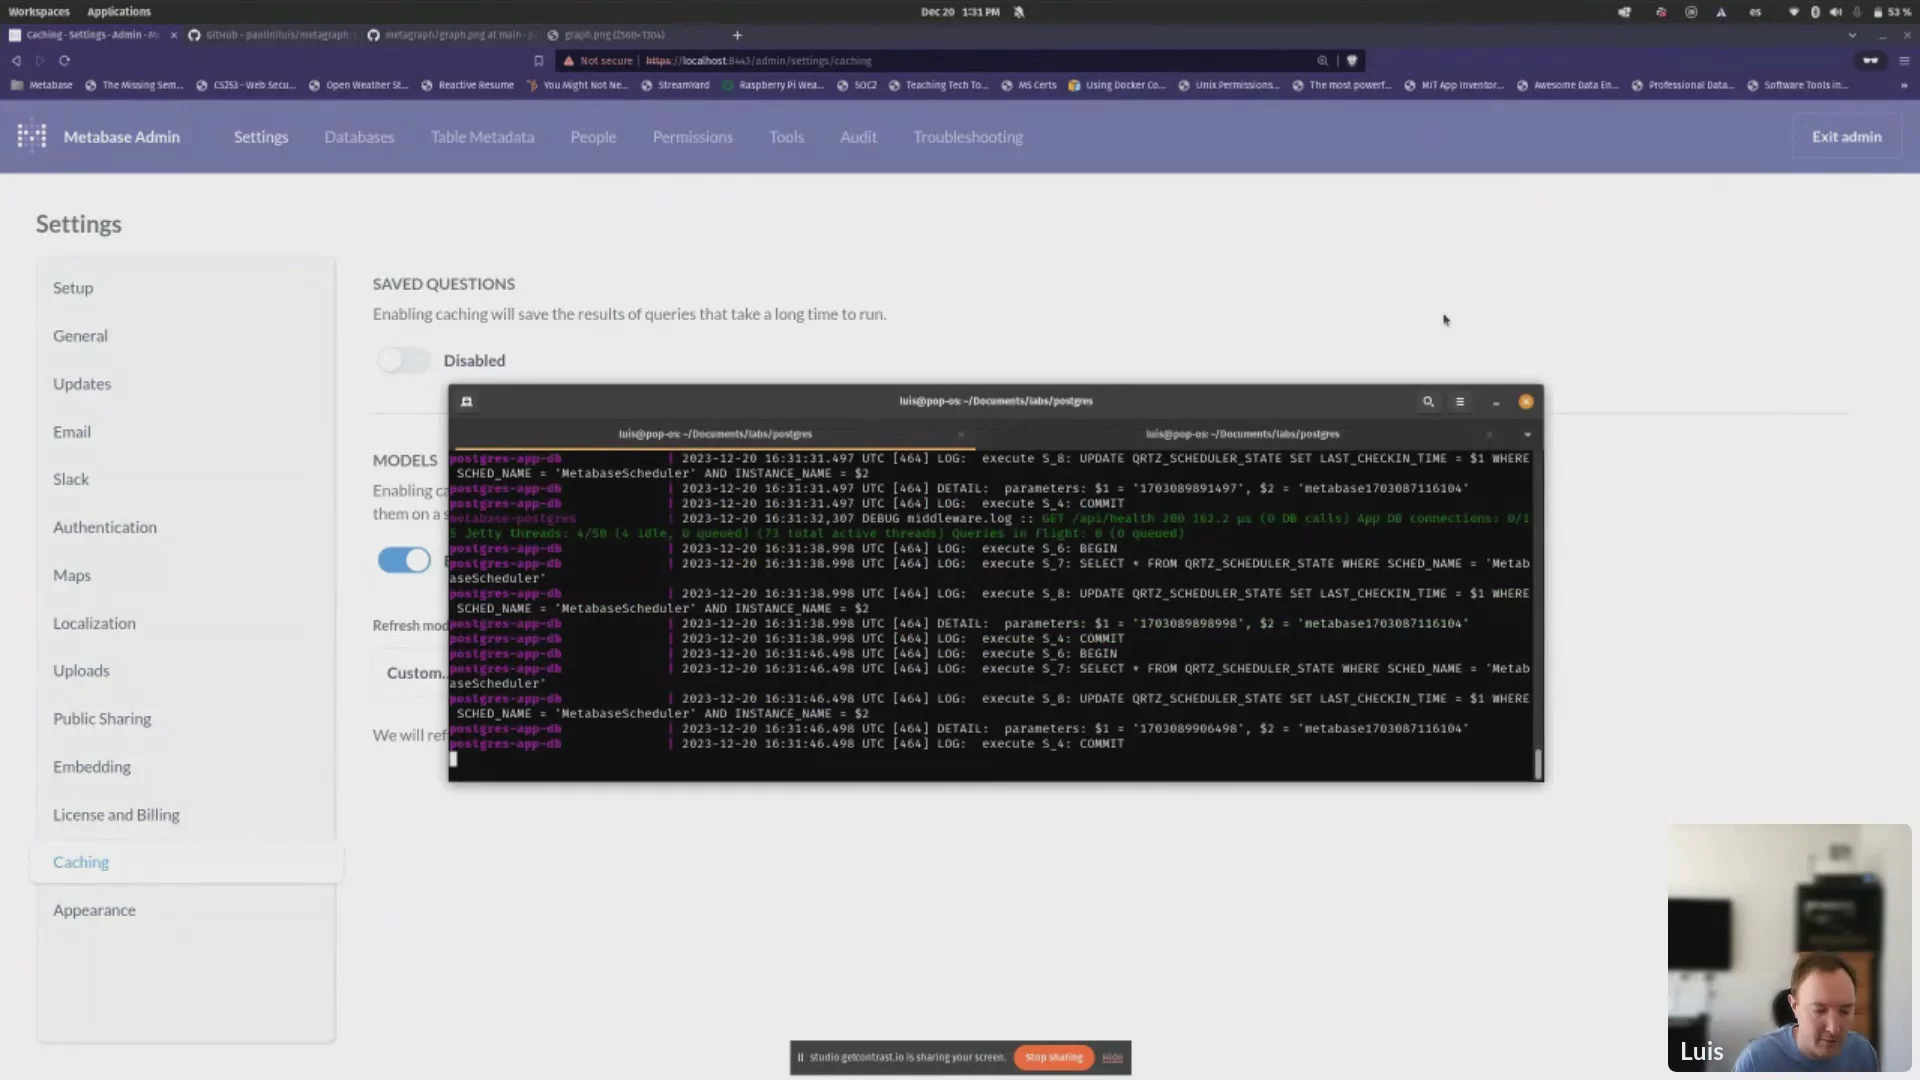Click the es keyboard layout indicator
The width and height of the screenshot is (1920, 1080).
coord(1755,12)
